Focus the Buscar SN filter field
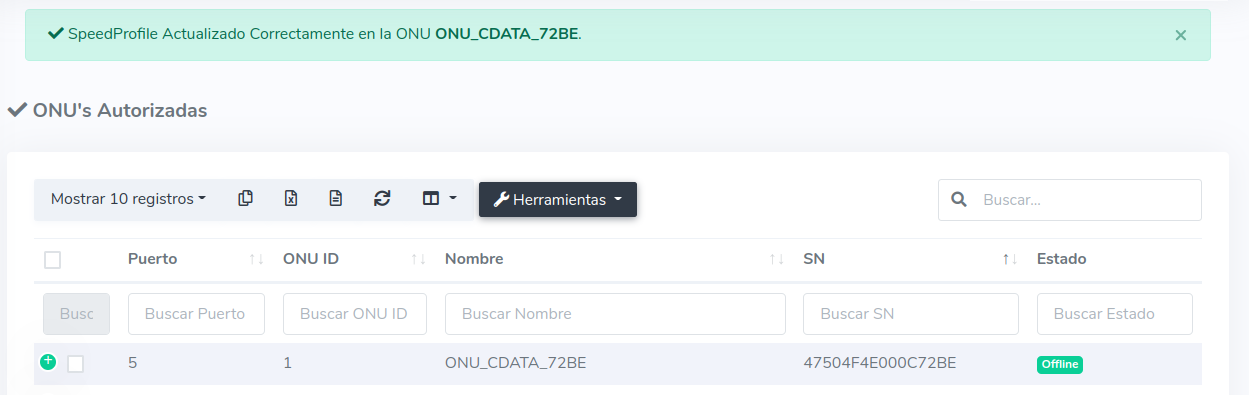The image size is (1249, 395). pyautogui.click(x=911, y=314)
